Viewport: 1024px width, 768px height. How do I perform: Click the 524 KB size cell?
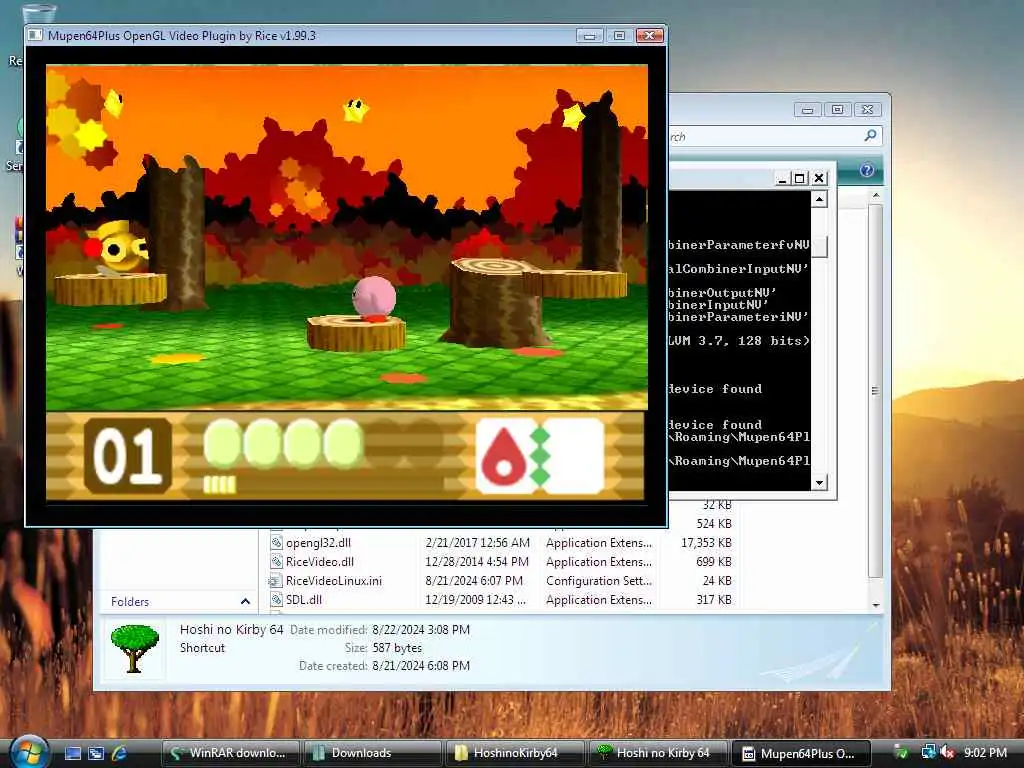(x=714, y=524)
